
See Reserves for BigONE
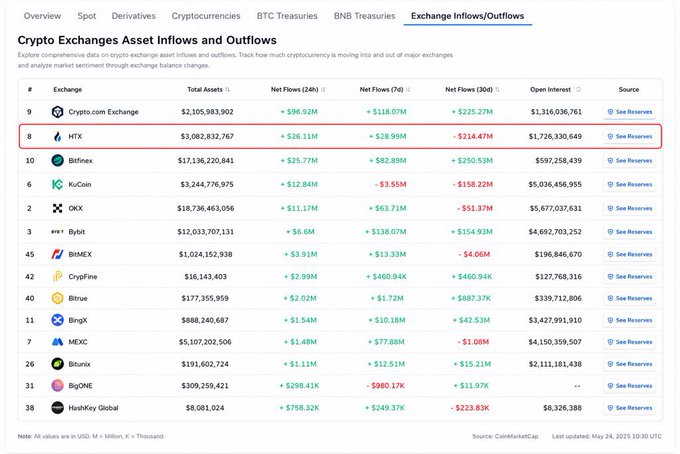(x=629, y=386)
